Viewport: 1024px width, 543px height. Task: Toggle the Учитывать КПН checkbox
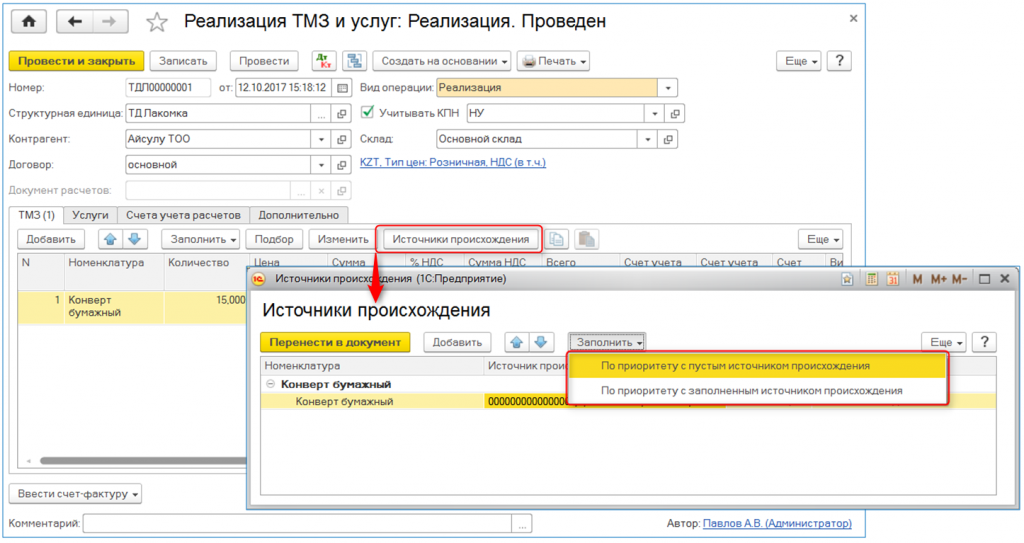coord(367,113)
